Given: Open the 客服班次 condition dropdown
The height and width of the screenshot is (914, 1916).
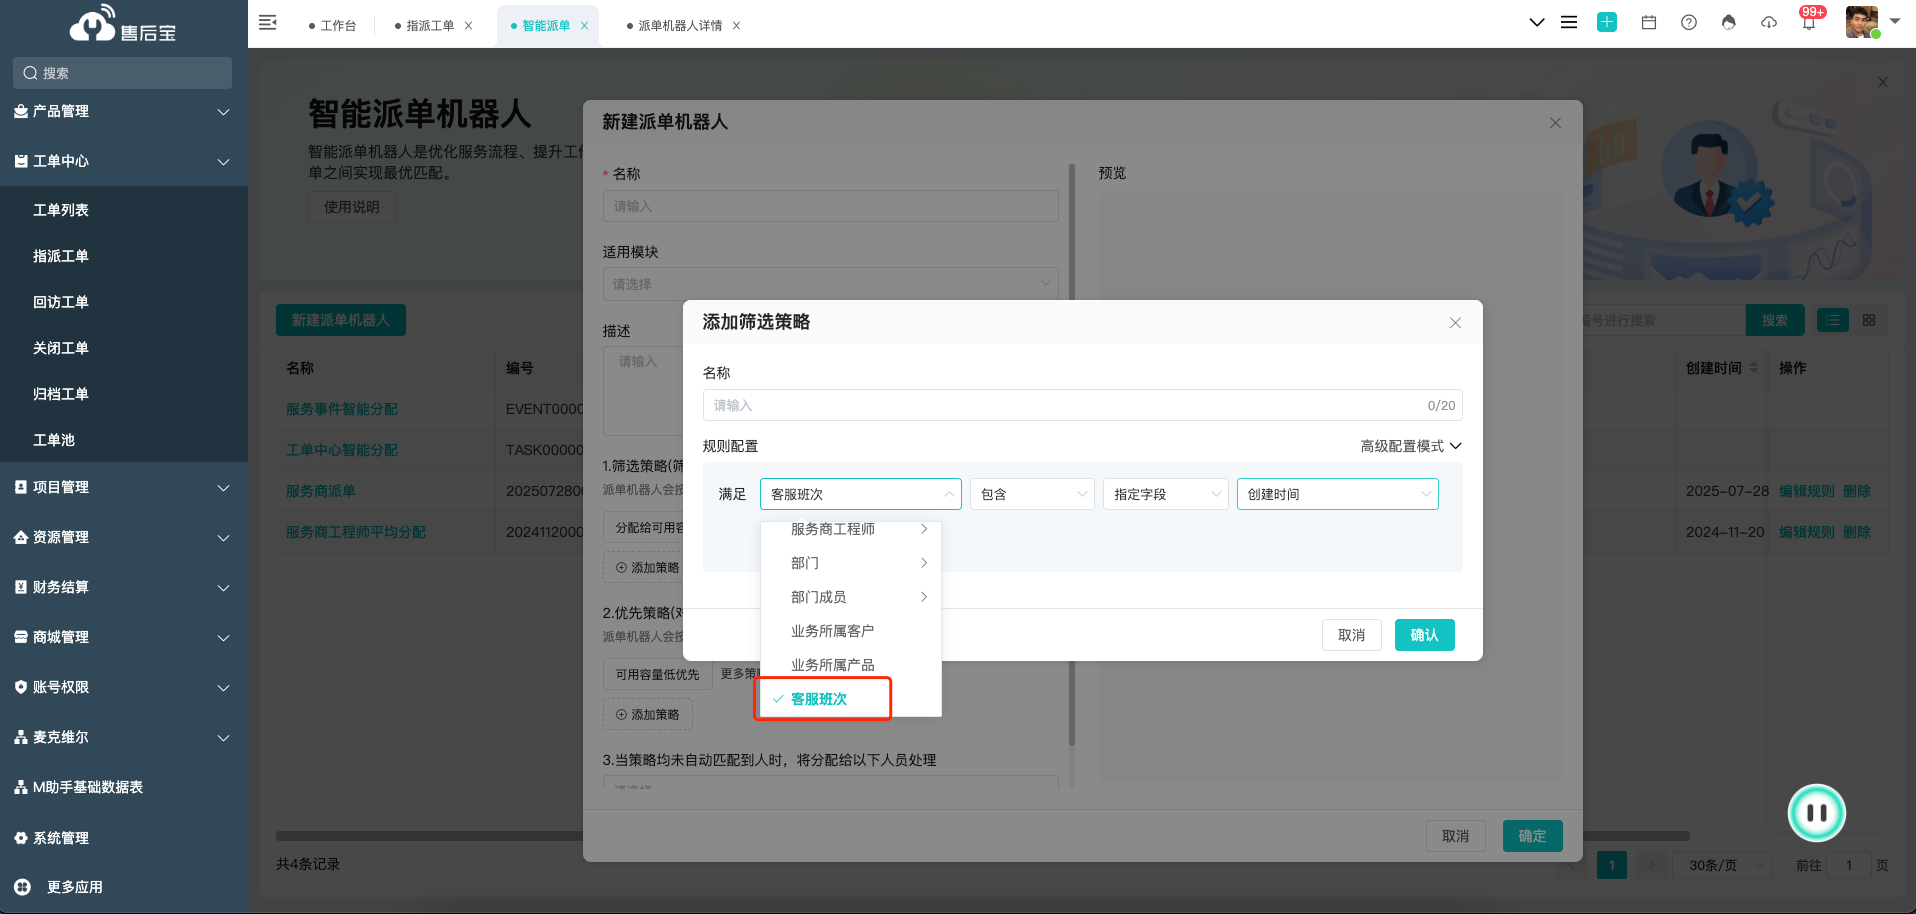Looking at the screenshot, I should [860, 494].
